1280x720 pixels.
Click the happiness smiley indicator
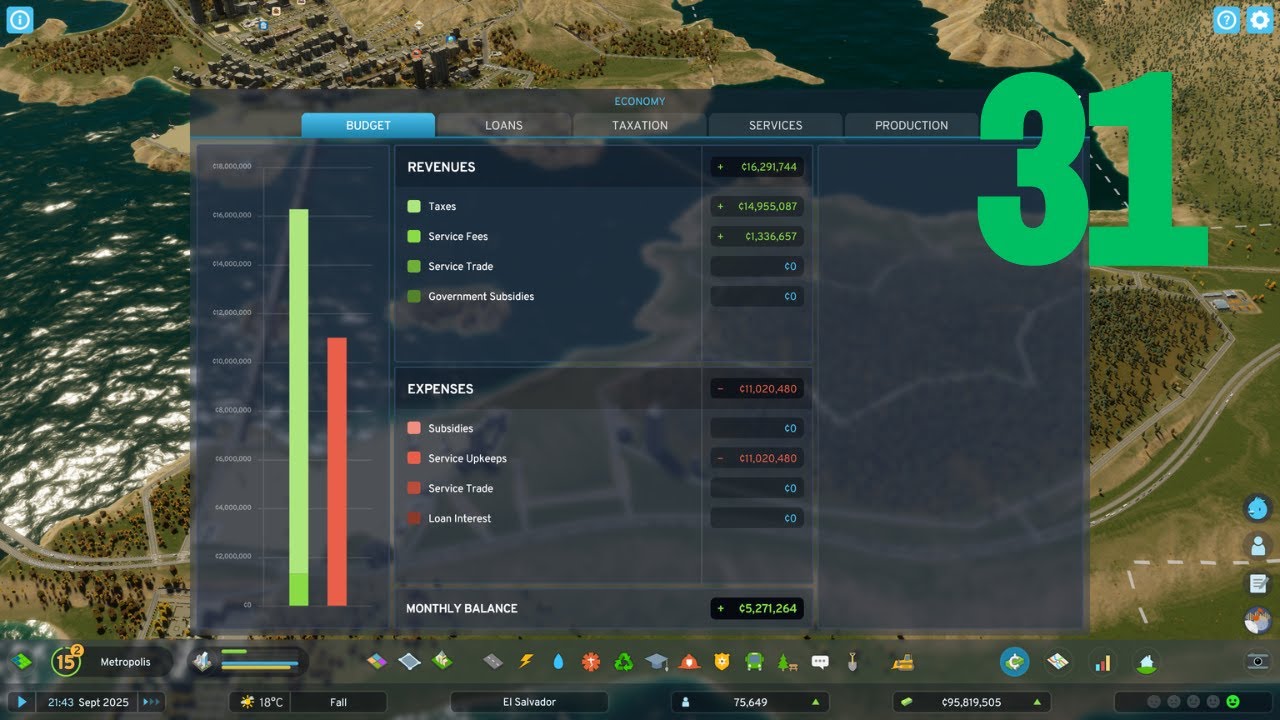tap(1232, 702)
